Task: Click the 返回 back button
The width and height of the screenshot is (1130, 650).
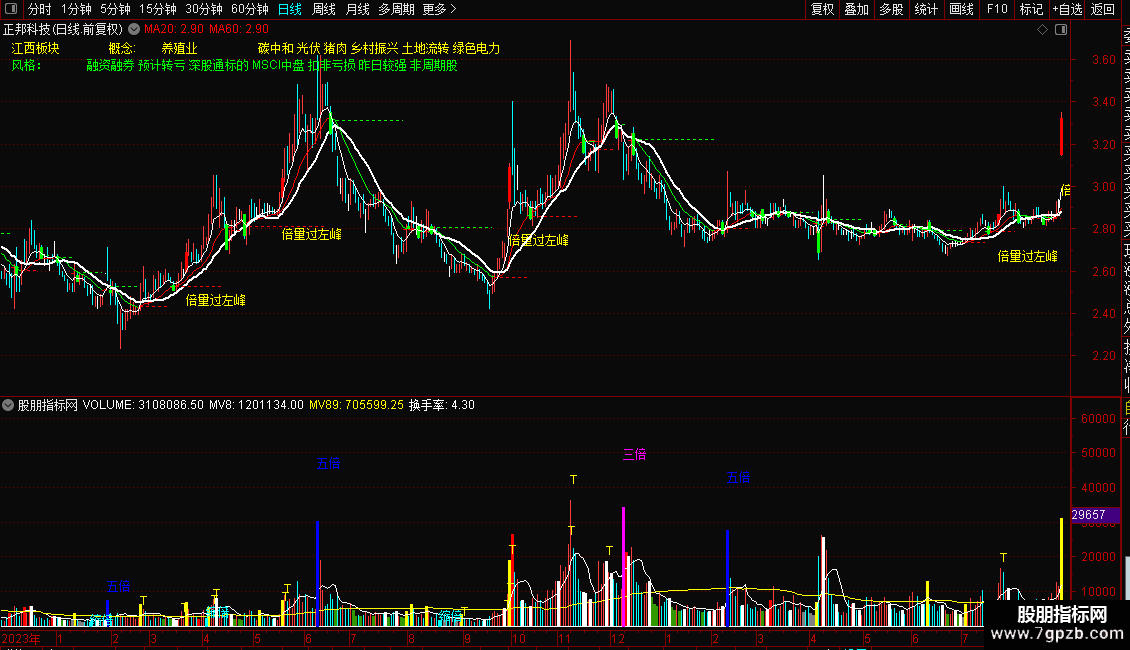Action: [1103, 9]
